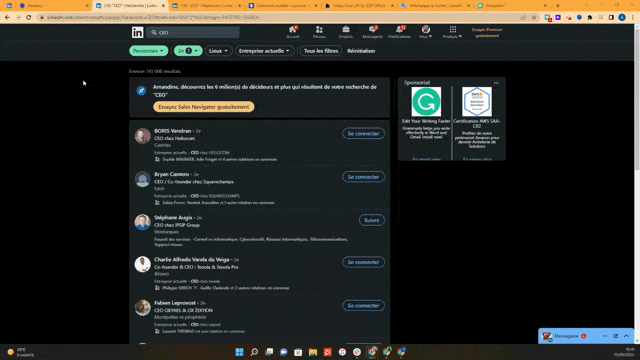Image resolution: width=640 pixels, height=360 pixels.
Task: Open the Vous profile menu
Action: (x=425, y=32)
